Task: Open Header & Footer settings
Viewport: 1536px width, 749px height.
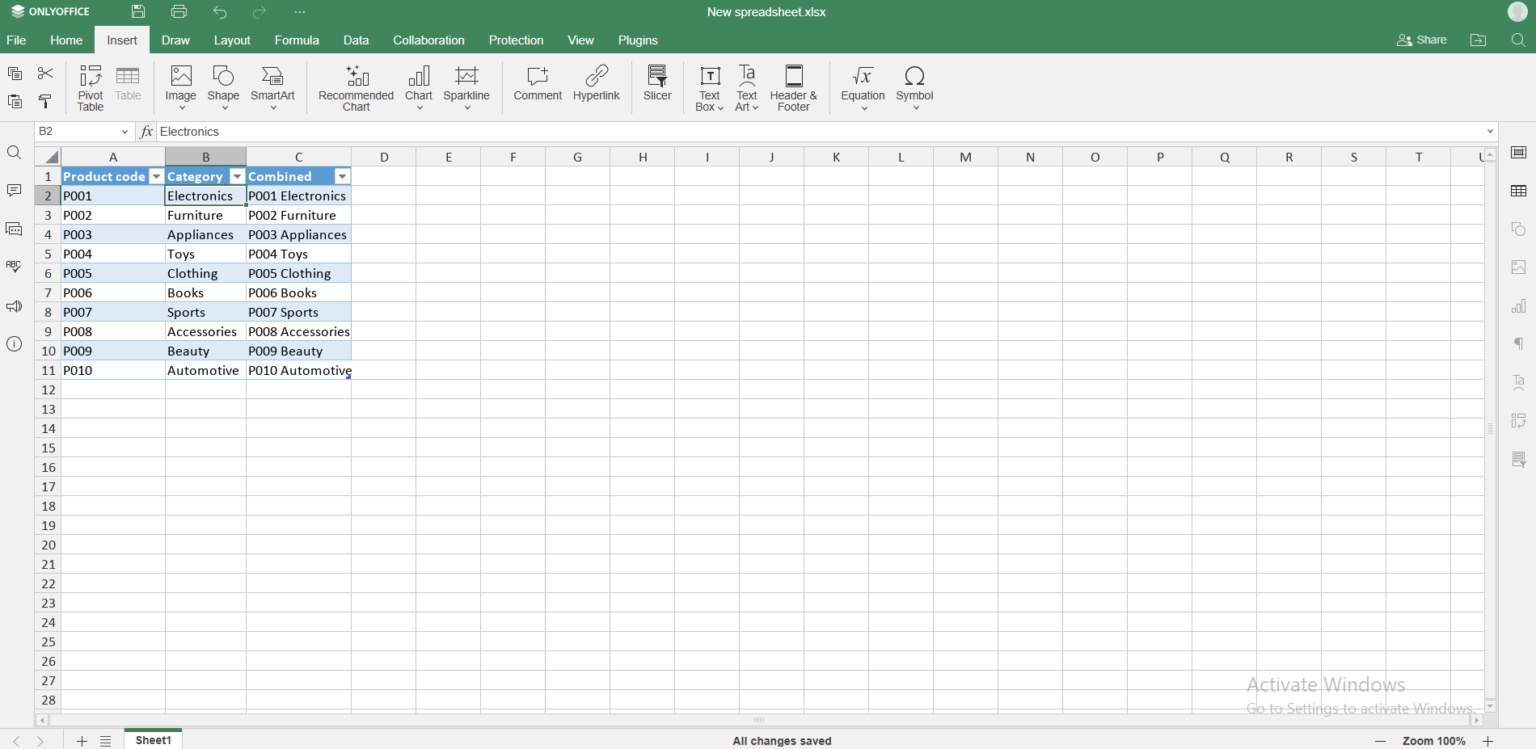Action: coord(793,87)
